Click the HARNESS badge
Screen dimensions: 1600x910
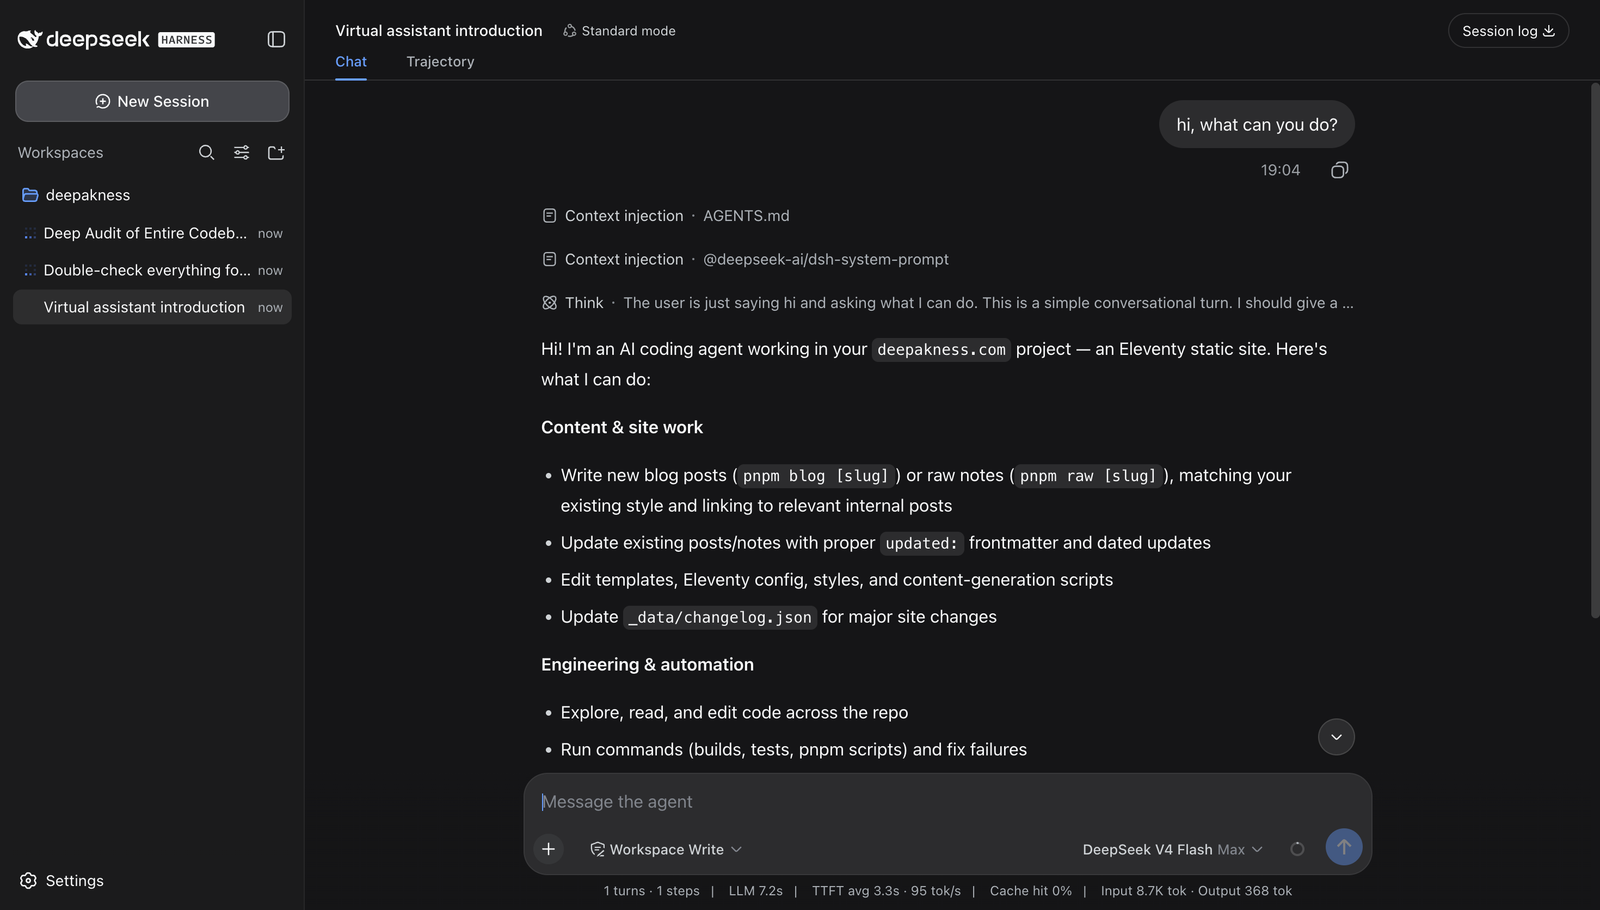[186, 40]
